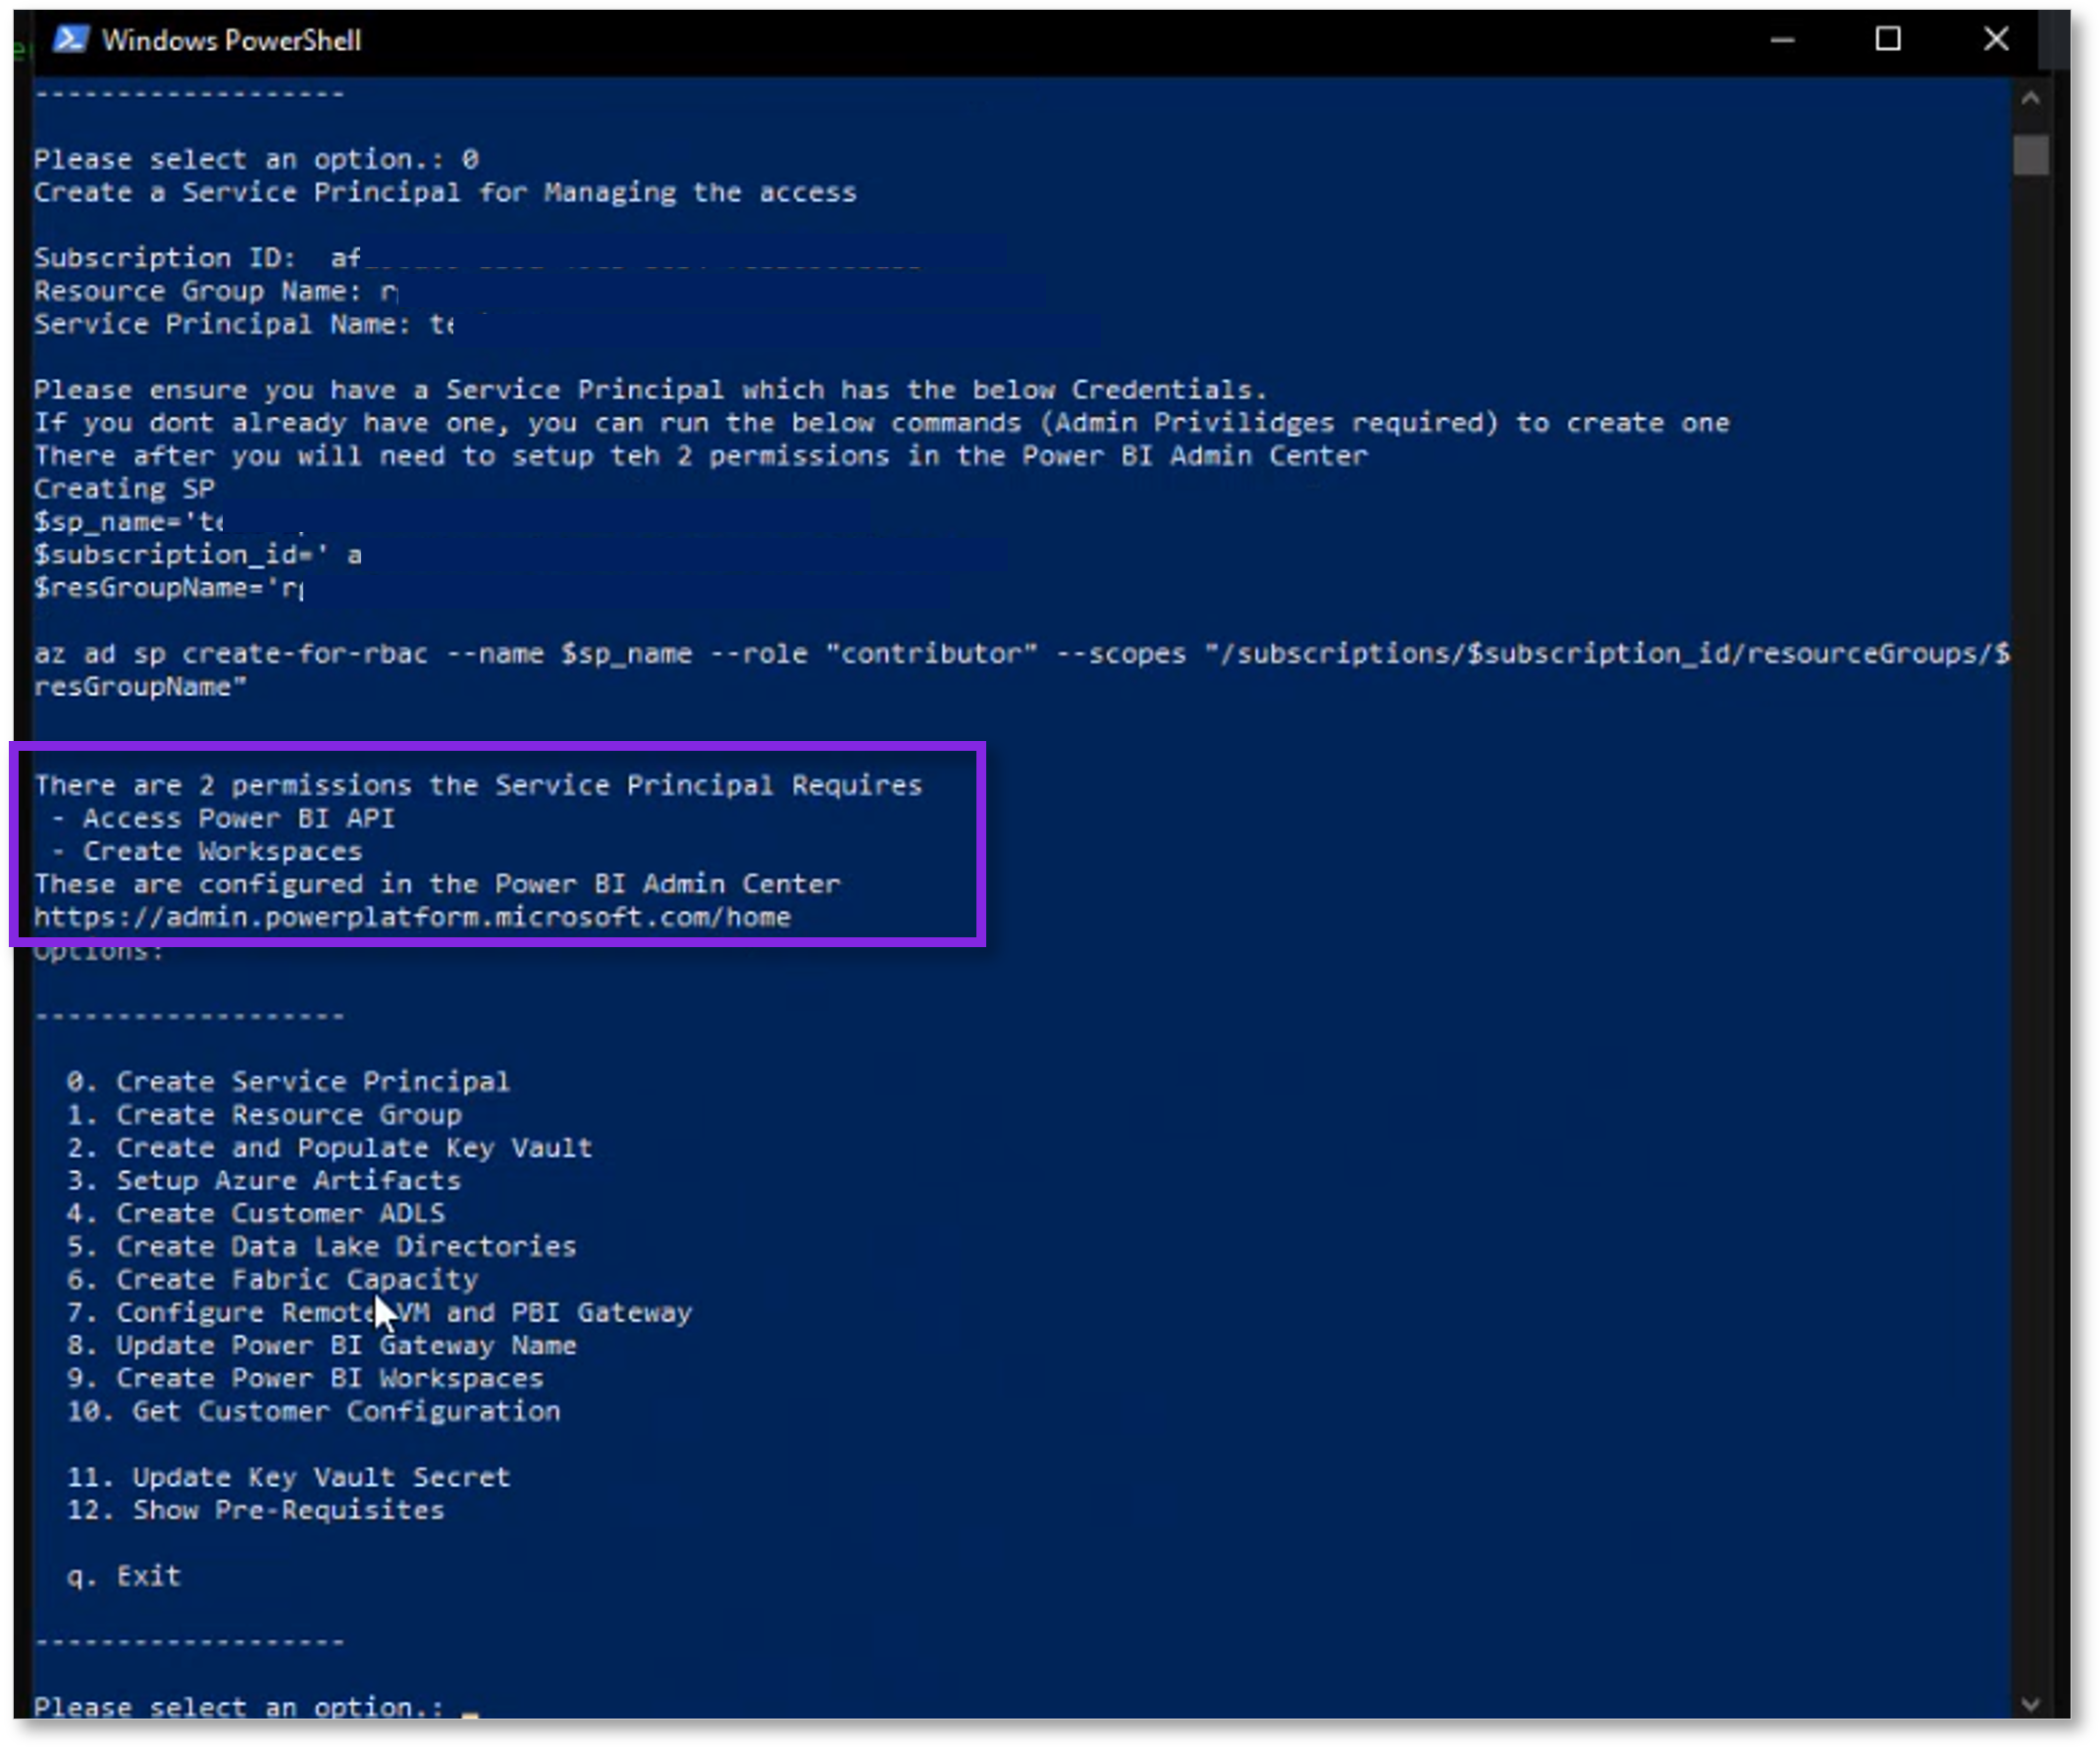Click the scrollbar down arrow
Viewport: 2100px width, 1748px height.
(x=2030, y=1706)
